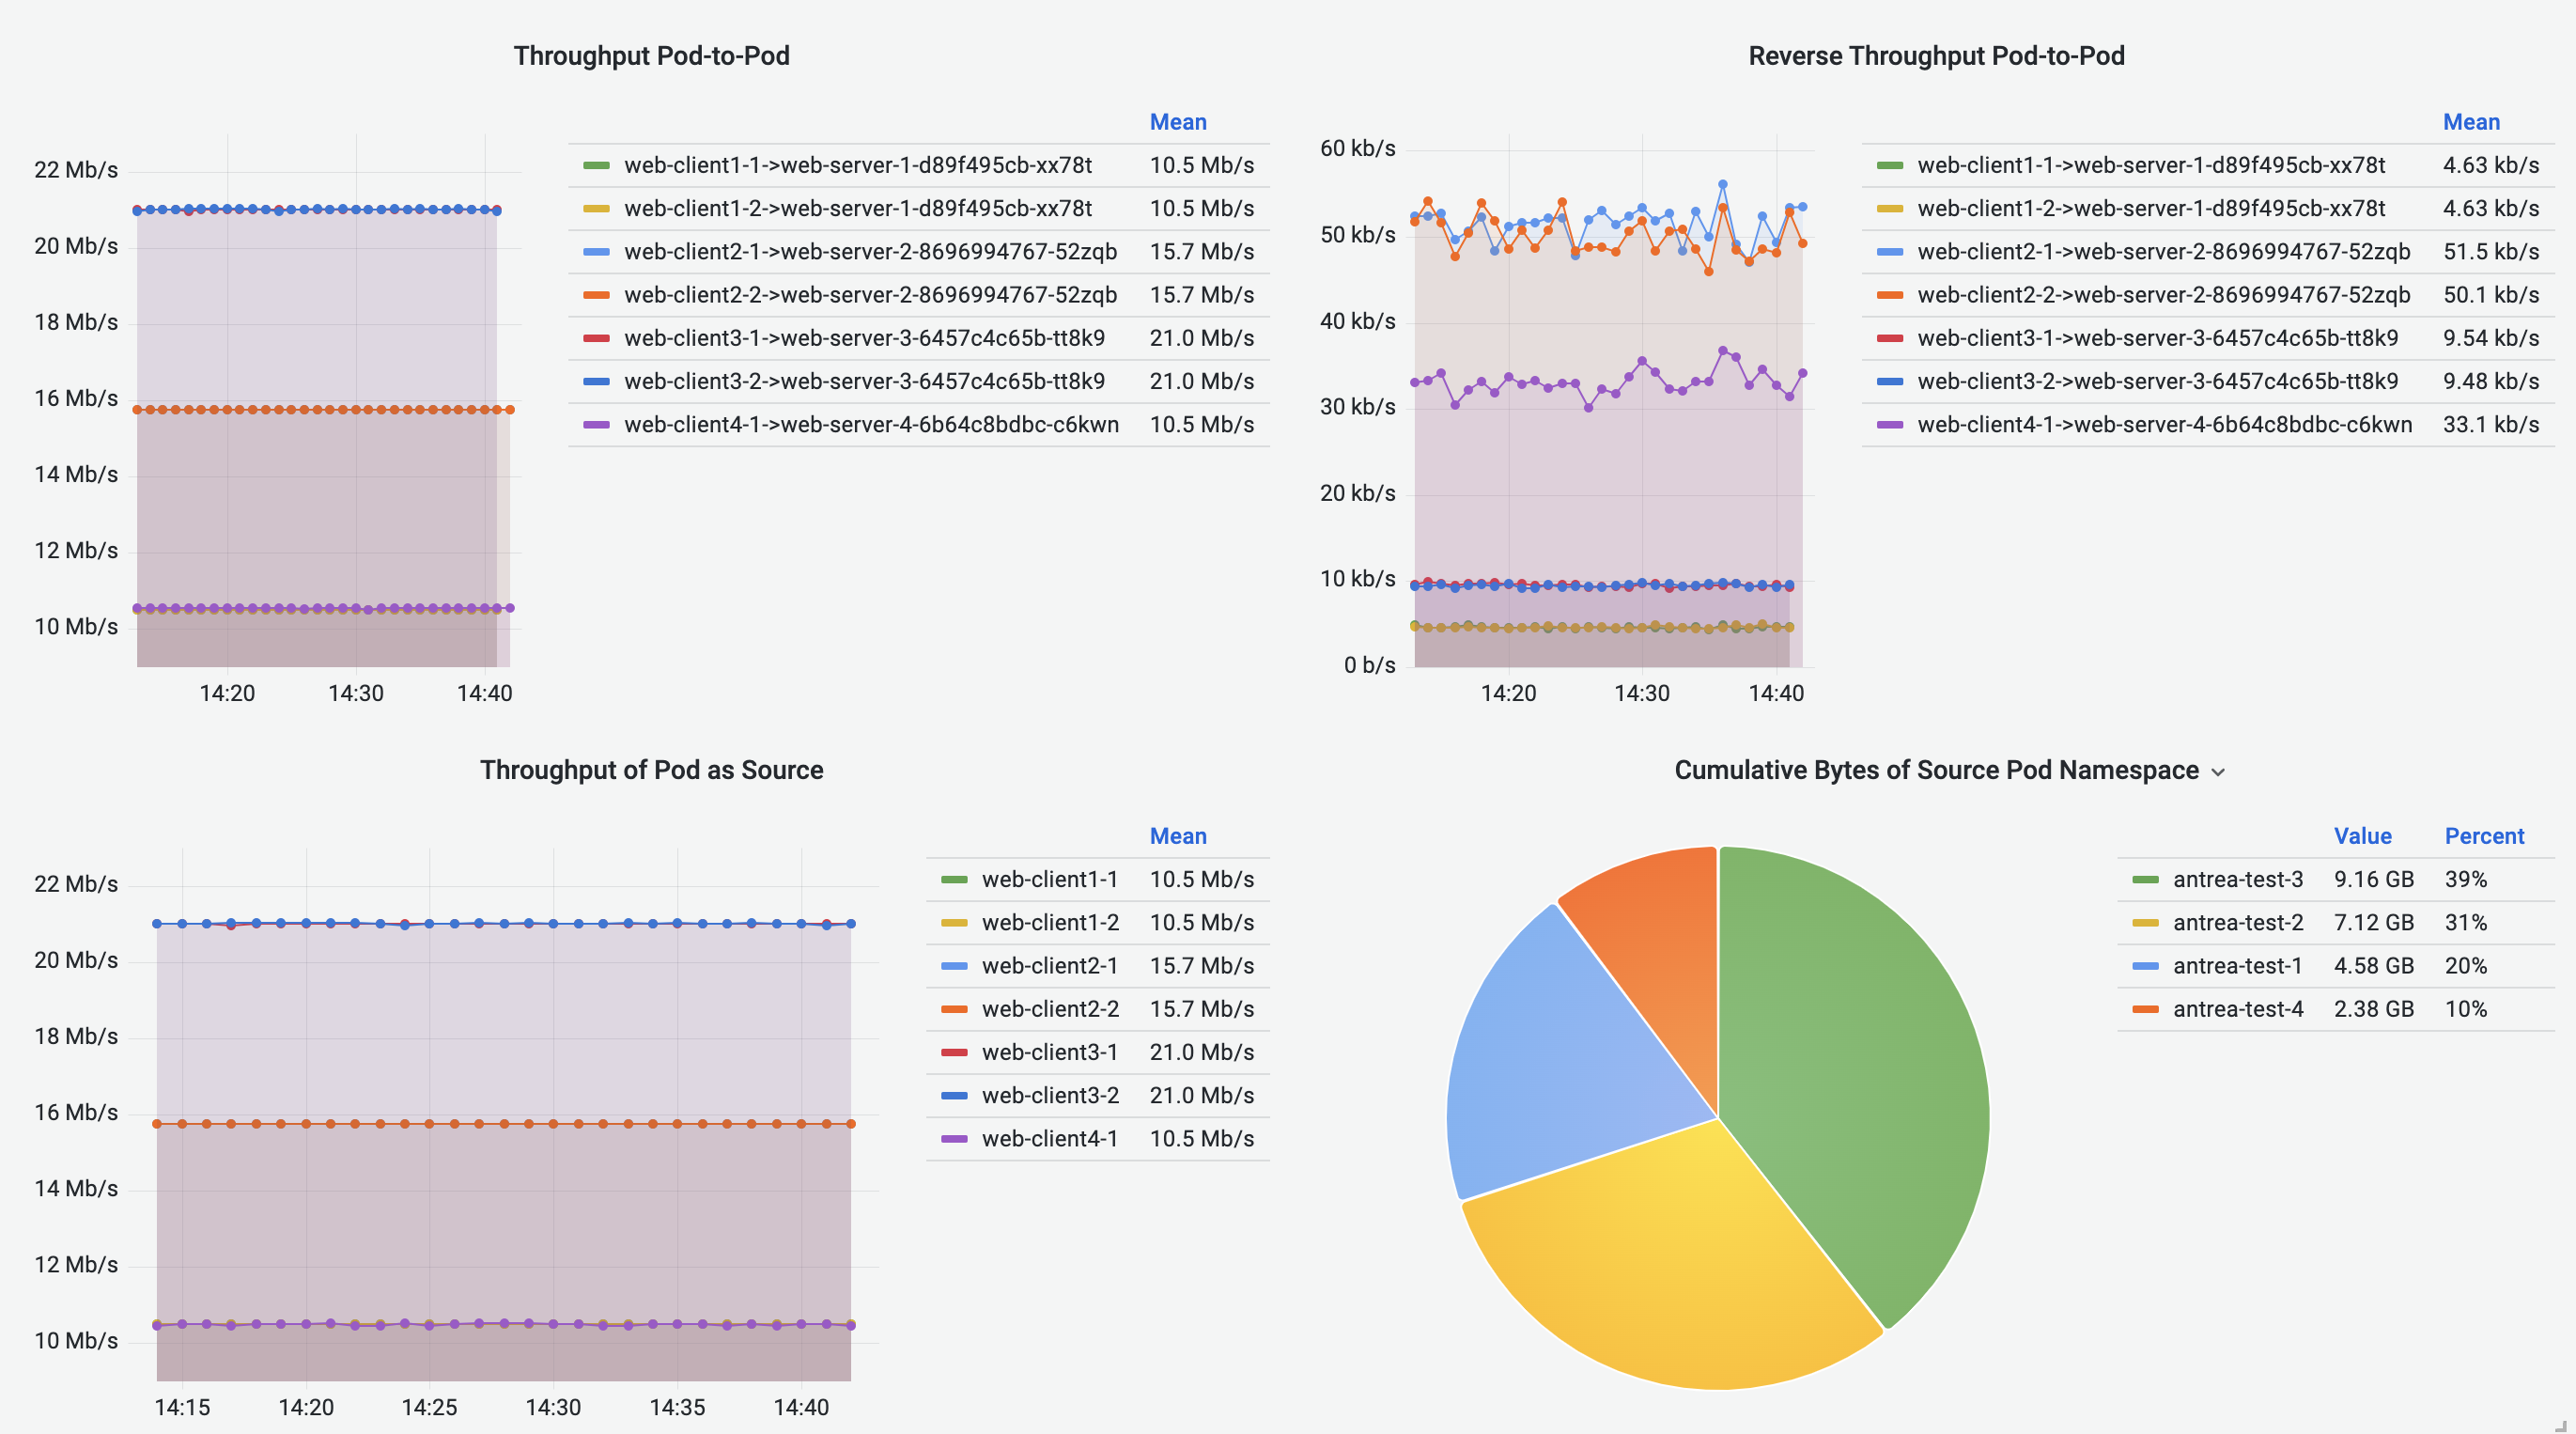The width and height of the screenshot is (2576, 1434).
Task: Click the 9.16 GB value for antrea-test-3
Action: coord(2373,879)
